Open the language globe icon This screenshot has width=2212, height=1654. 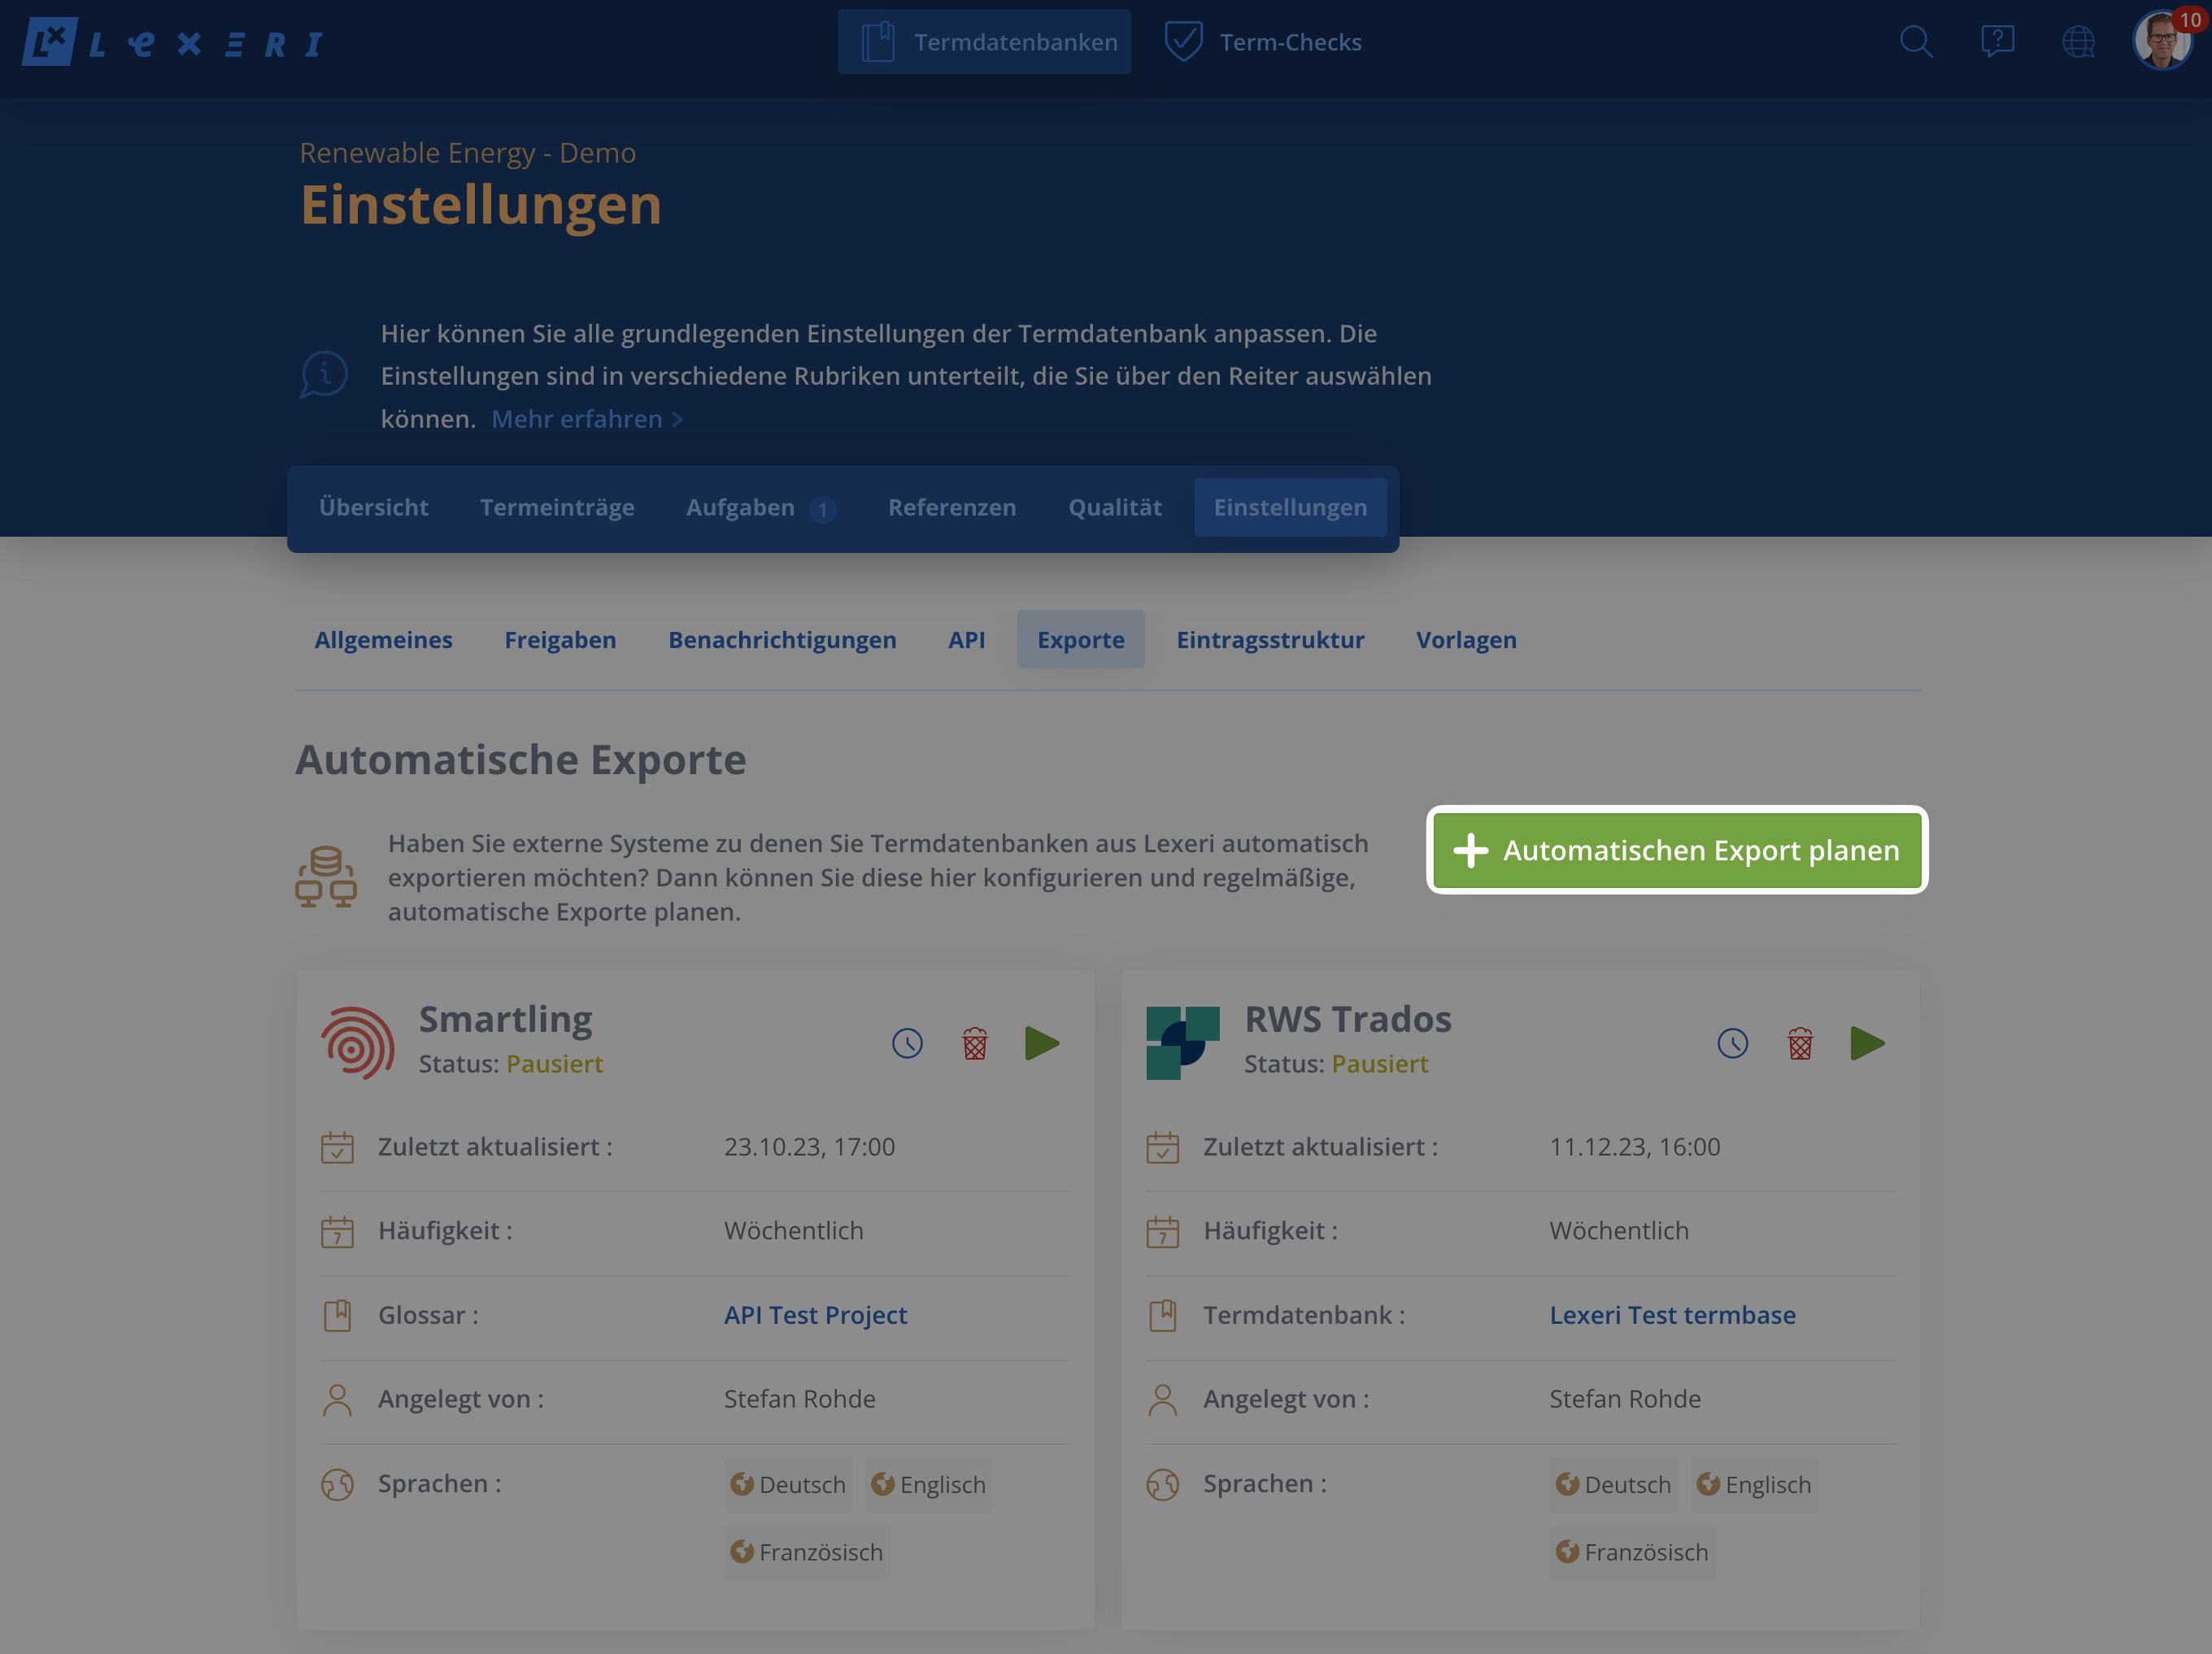tap(2078, 41)
